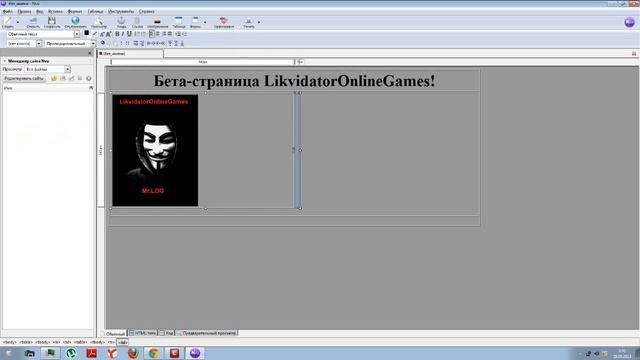Switch to the Обычный view tab
The image size is (640, 360).
click(x=113, y=333)
